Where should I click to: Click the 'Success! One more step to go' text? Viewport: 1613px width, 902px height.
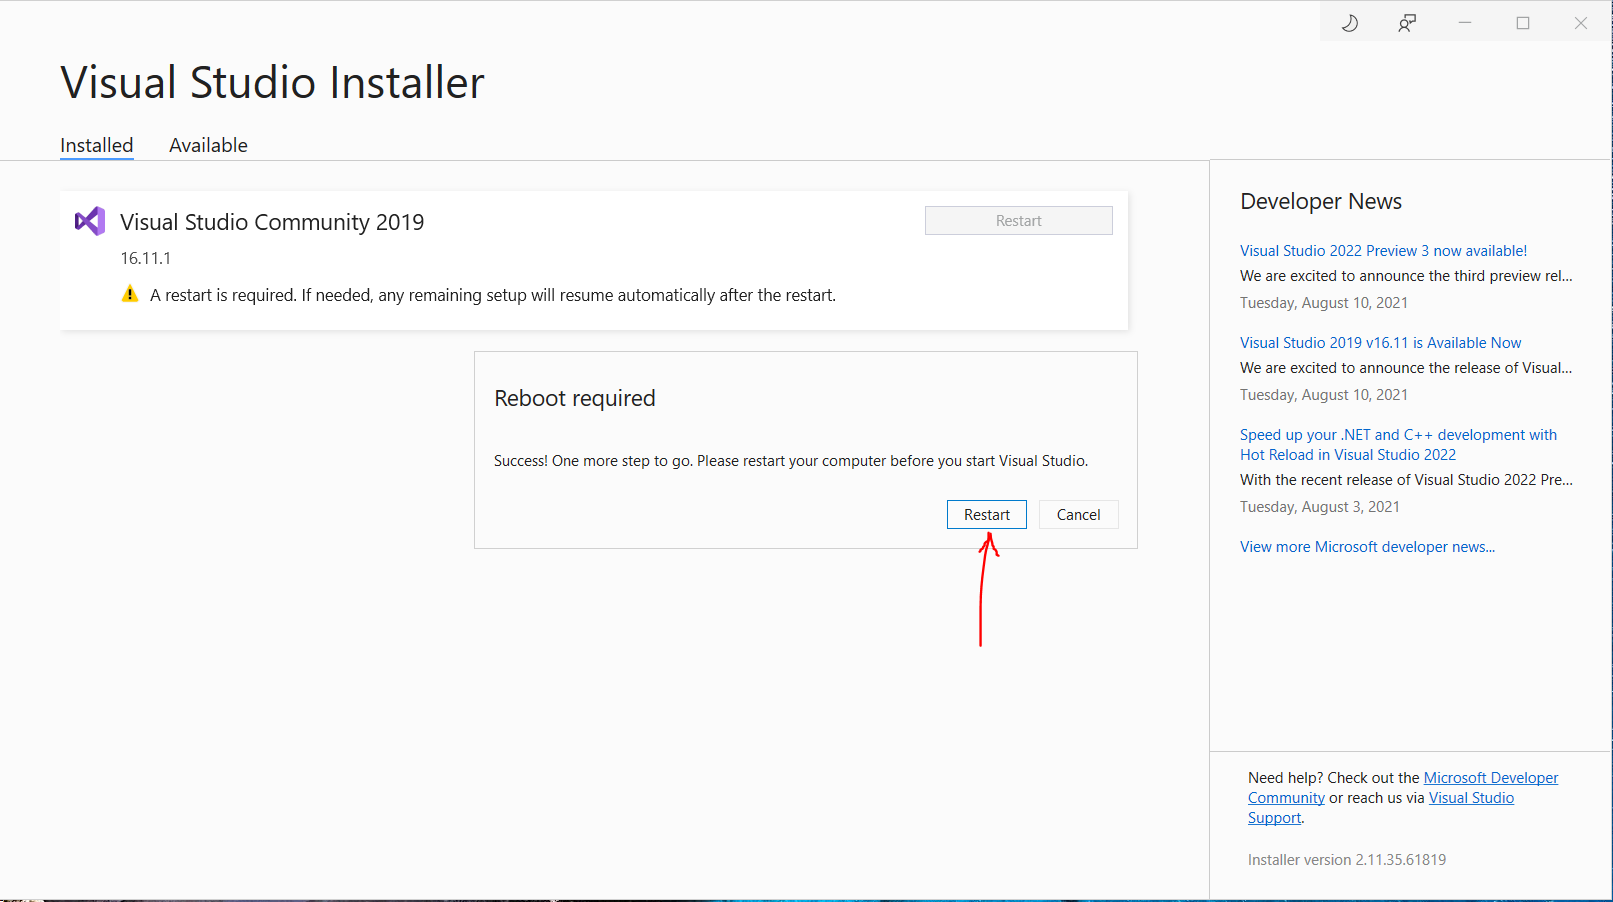(x=791, y=461)
